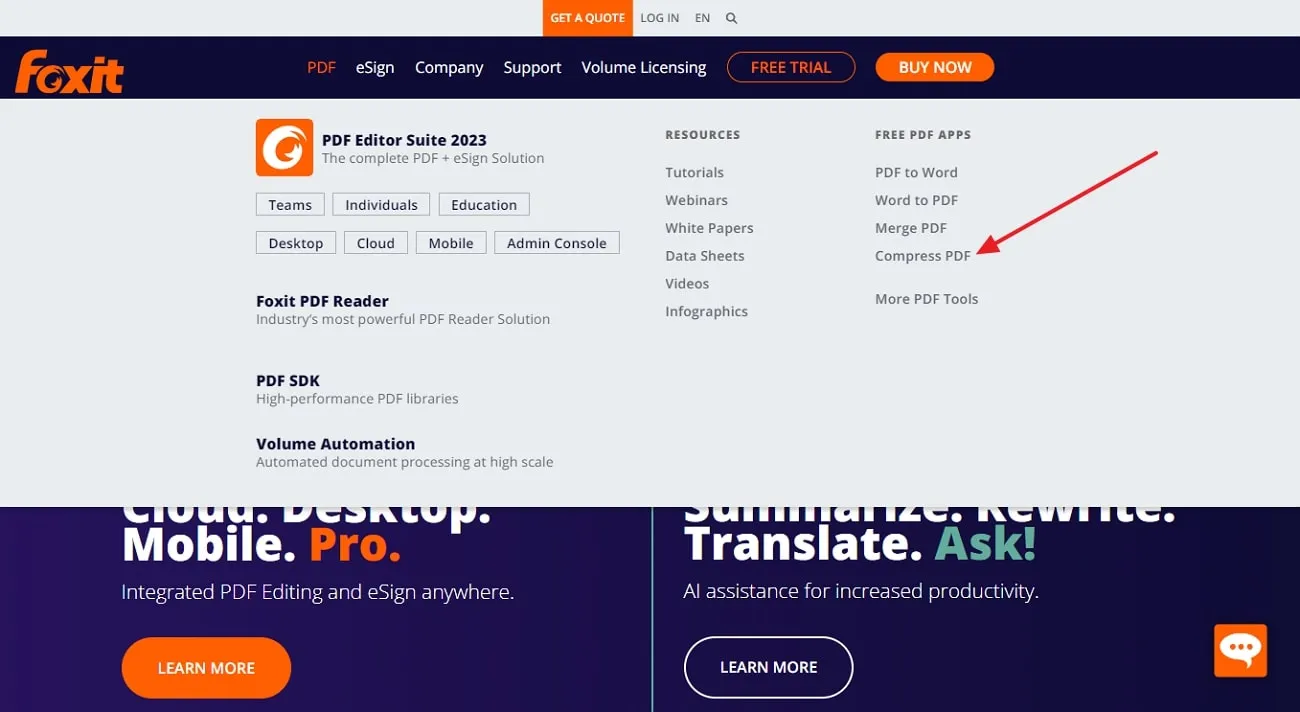Click 'Integrated PDF Editing and eSign anywhere.' text
This screenshot has height=712, width=1300.
pyautogui.click(x=318, y=592)
